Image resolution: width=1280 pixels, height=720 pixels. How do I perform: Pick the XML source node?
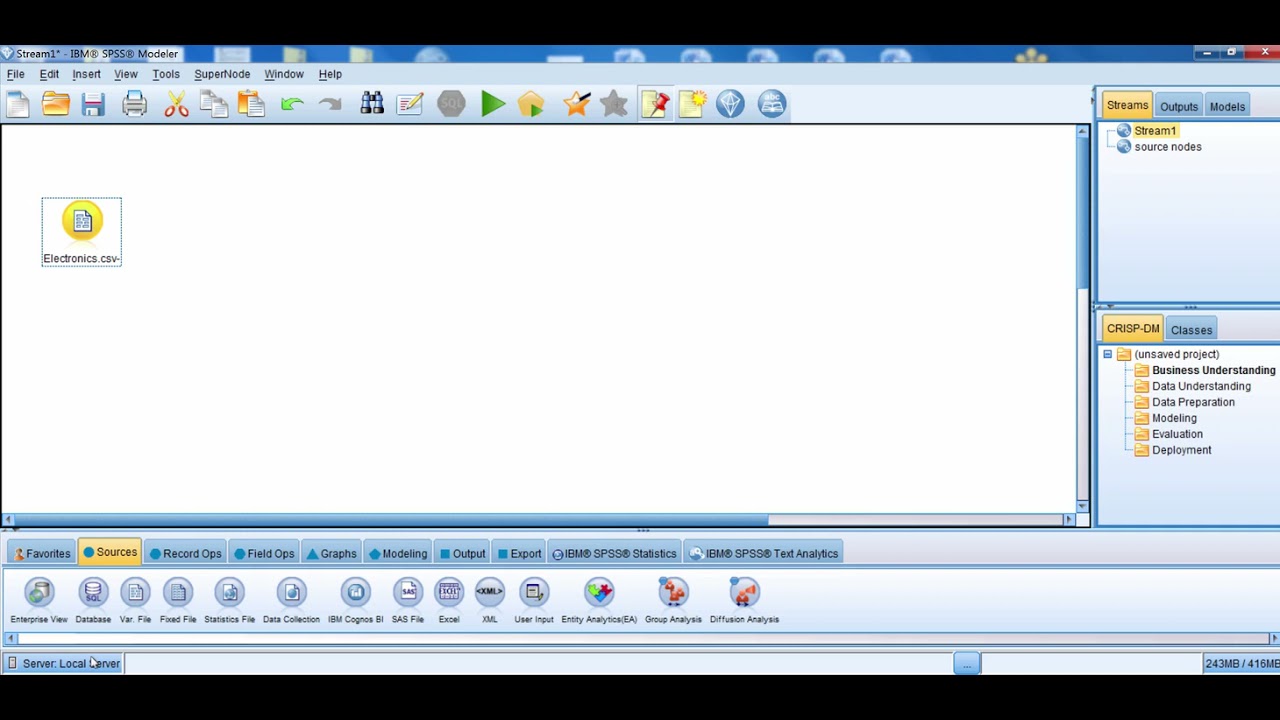[489, 601]
